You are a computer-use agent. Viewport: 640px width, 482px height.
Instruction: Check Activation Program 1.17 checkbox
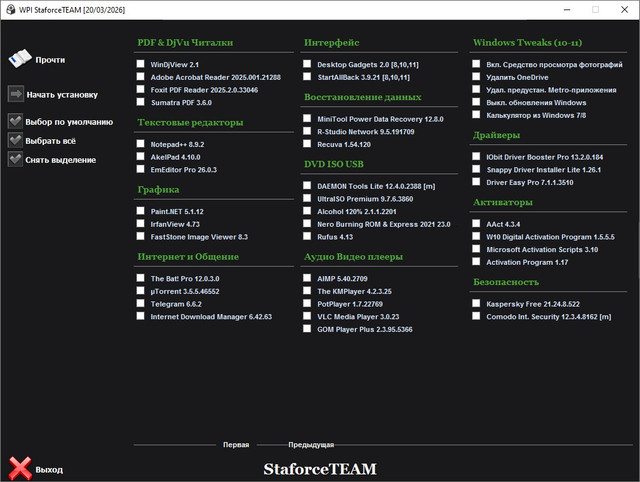click(x=476, y=261)
